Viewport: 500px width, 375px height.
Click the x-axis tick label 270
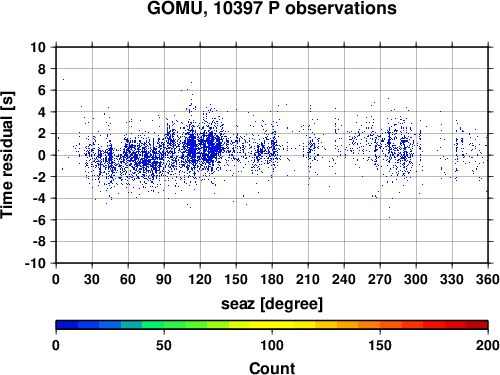[380, 279]
